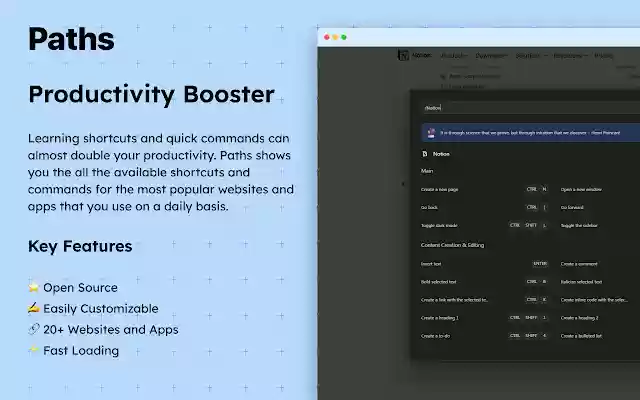640x400 pixels.
Task: Select the 'Create a comment' shortcut
Action: click(579, 264)
